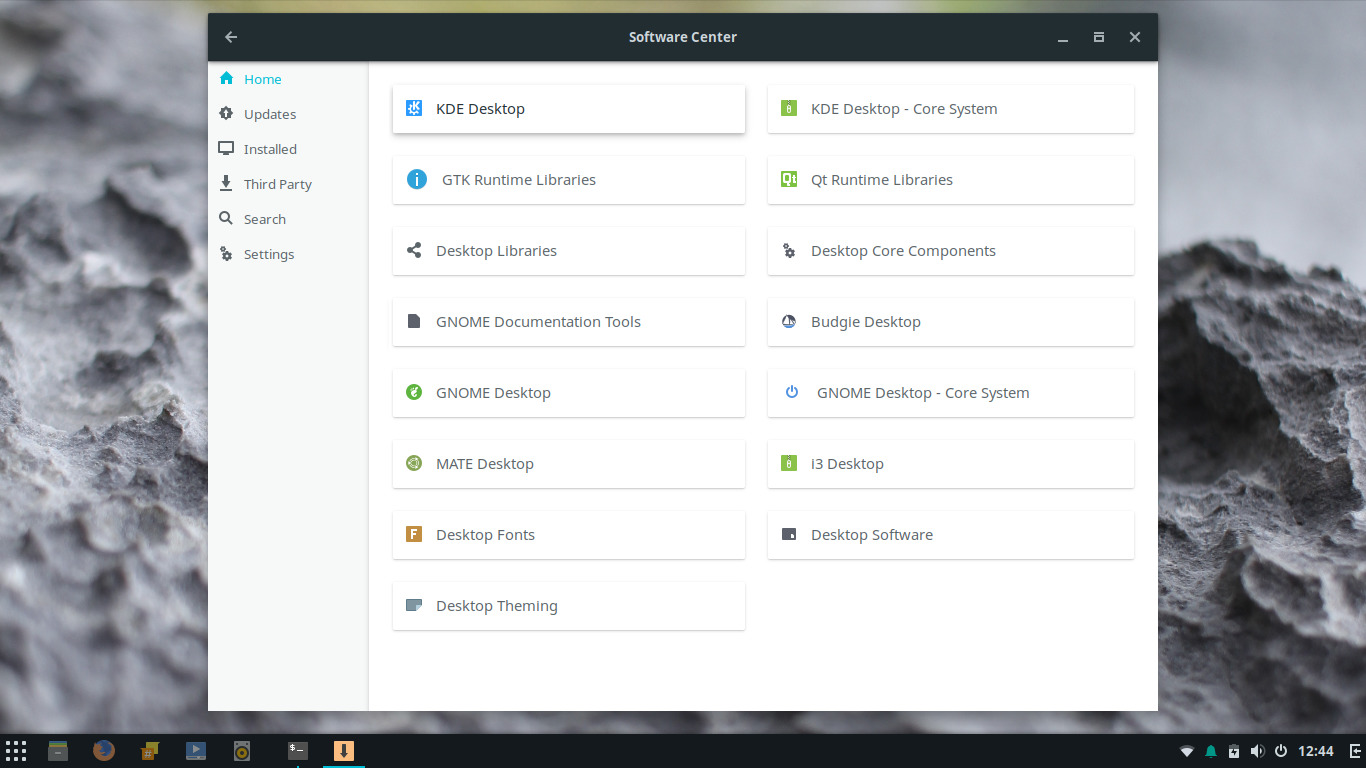1366x768 pixels.
Task: Click the Software Center icon in taskbar
Action: [343, 750]
